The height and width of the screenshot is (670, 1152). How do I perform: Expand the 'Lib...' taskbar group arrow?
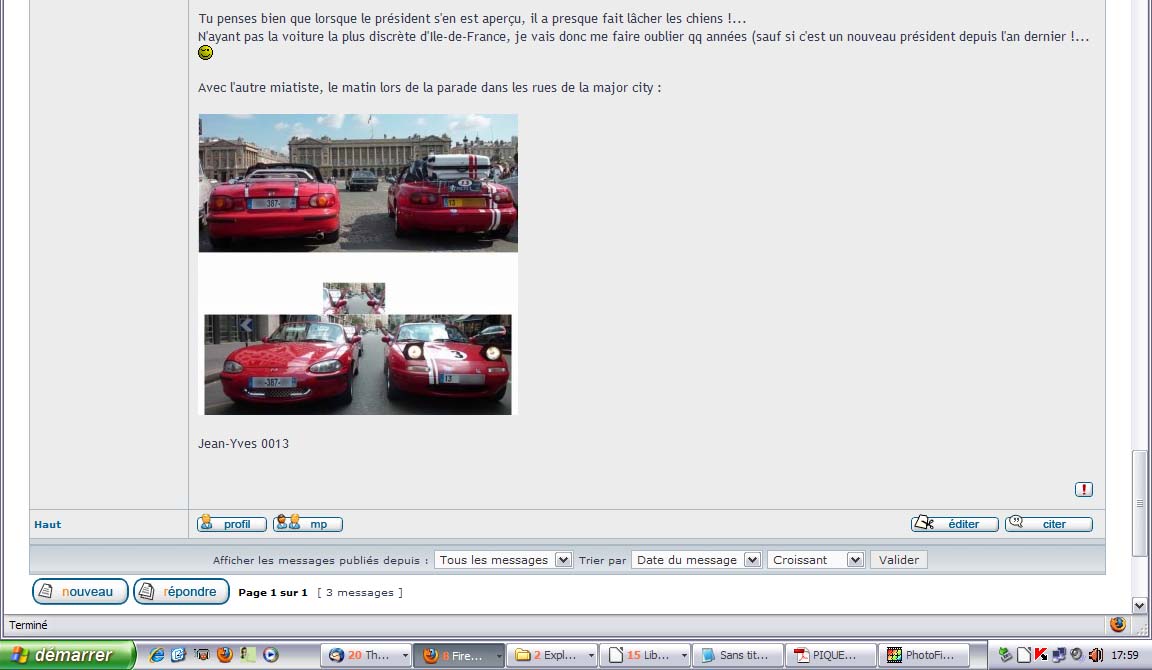coord(684,655)
